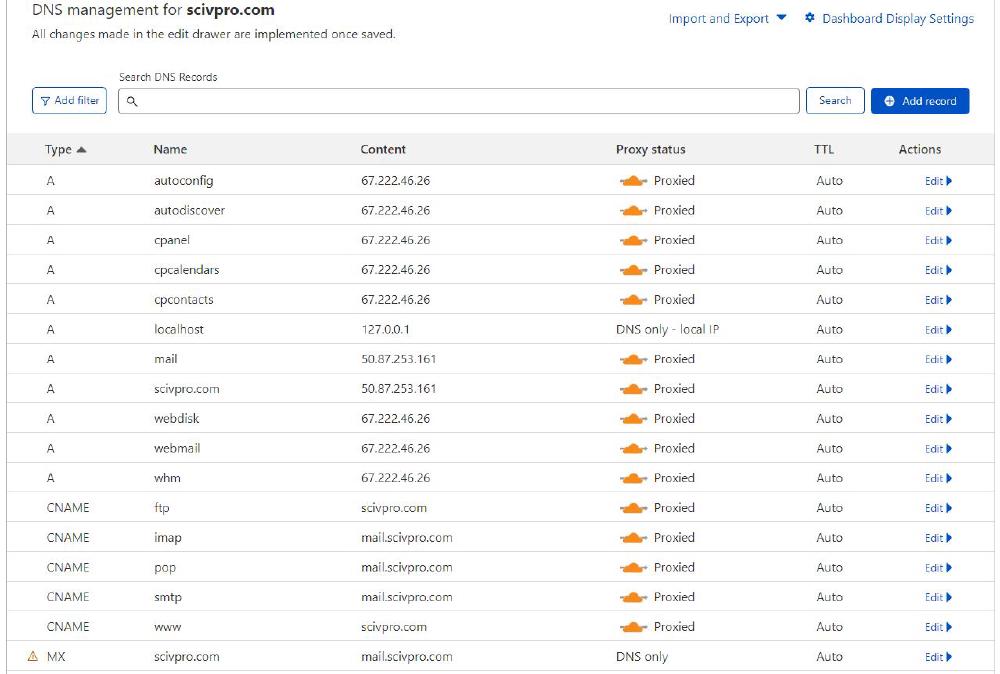Viewport: 1000px width, 674px height.
Task: Click the orange cloud icon for autodiscover
Action: (x=633, y=211)
